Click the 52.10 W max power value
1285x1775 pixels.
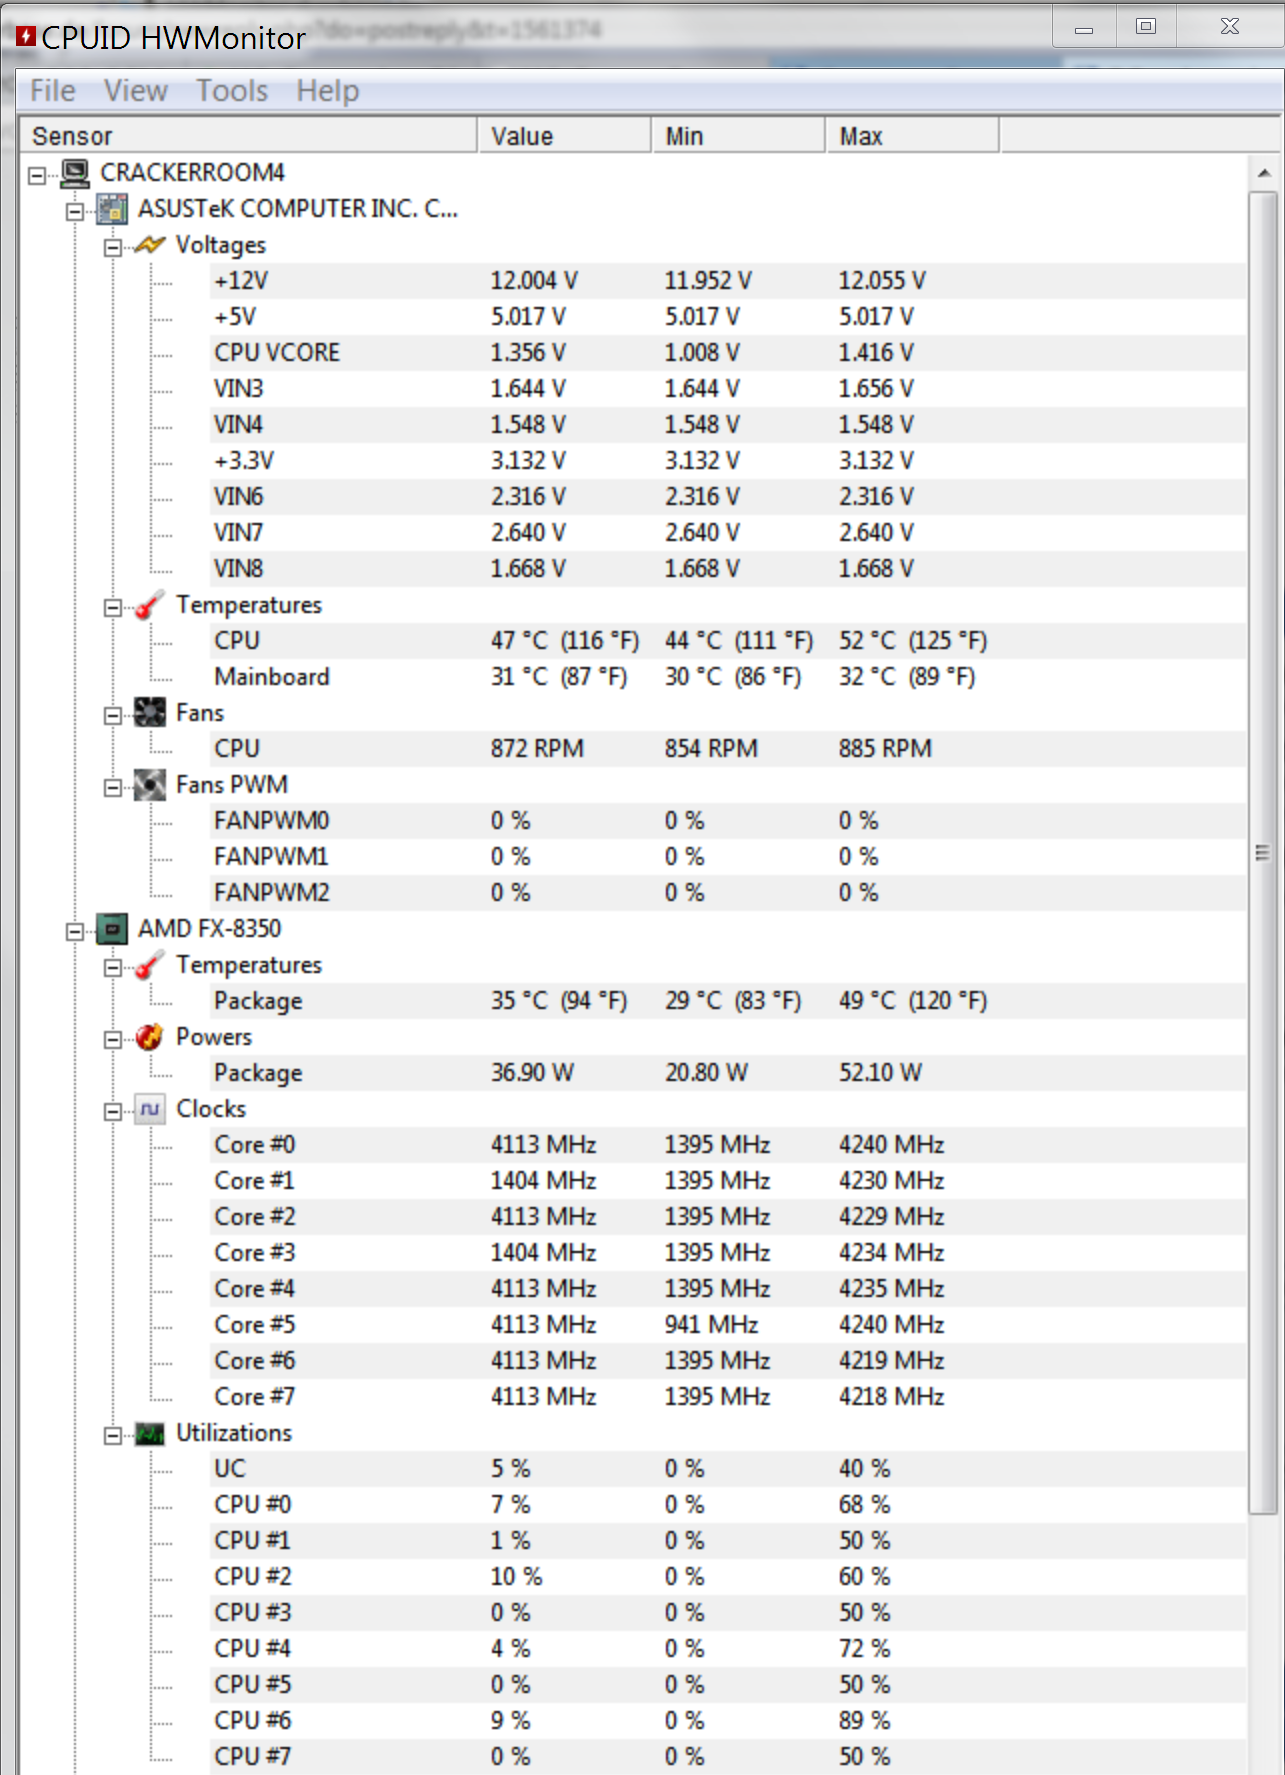click(x=880, y=1073)
